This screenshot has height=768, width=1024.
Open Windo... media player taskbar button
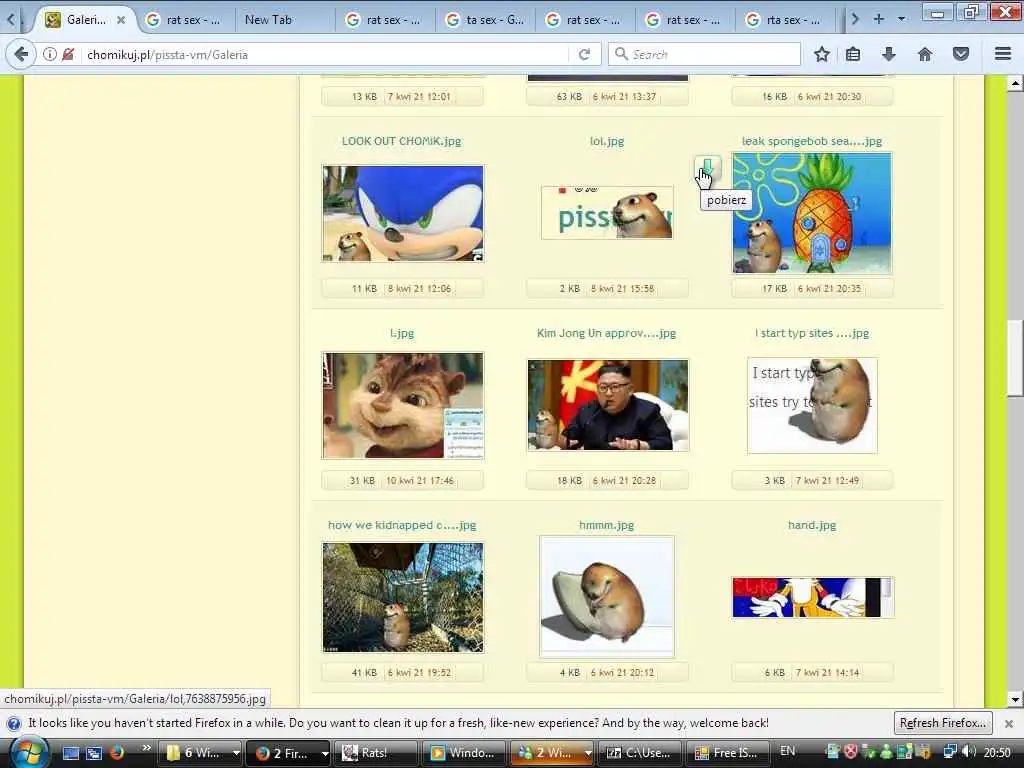tap(464, 753)
